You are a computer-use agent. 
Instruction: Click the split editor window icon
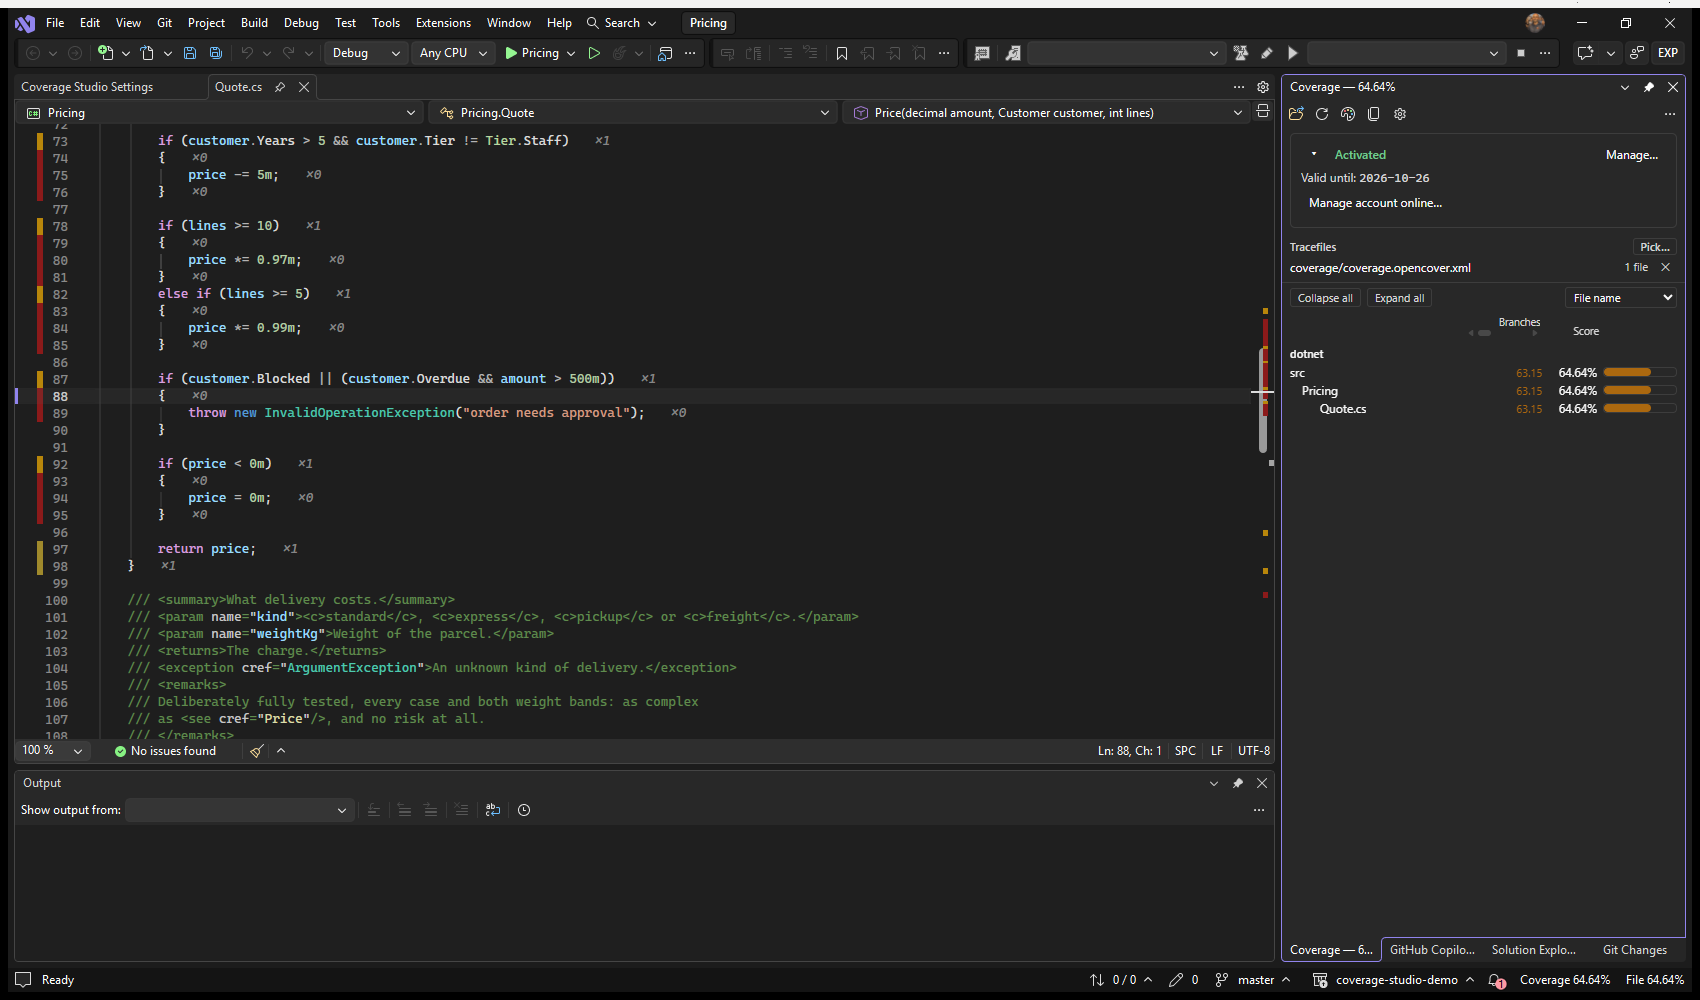1263,112
